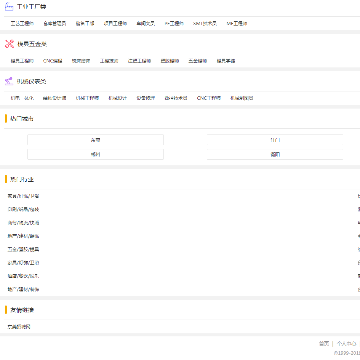Go to the home page link in the footer
The width and height of the screenshot is (360, 360).
324,343
